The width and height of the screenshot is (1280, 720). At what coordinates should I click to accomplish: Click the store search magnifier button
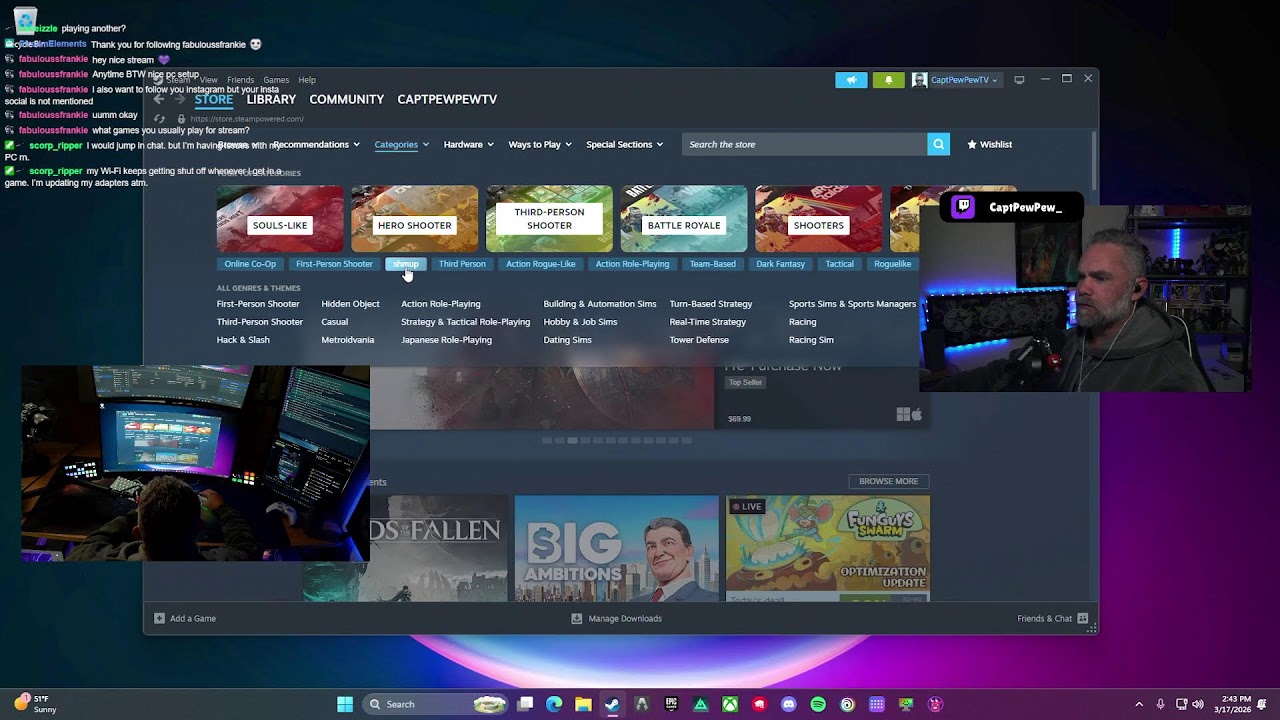click(x=938, y=144)
